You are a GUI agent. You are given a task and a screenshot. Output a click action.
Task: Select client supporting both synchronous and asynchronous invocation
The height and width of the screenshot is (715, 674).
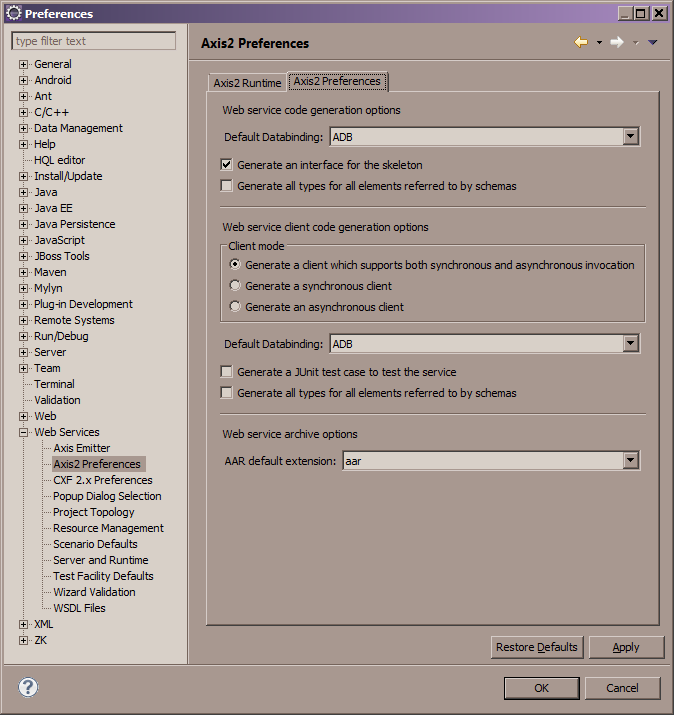[x=235, y=264]
